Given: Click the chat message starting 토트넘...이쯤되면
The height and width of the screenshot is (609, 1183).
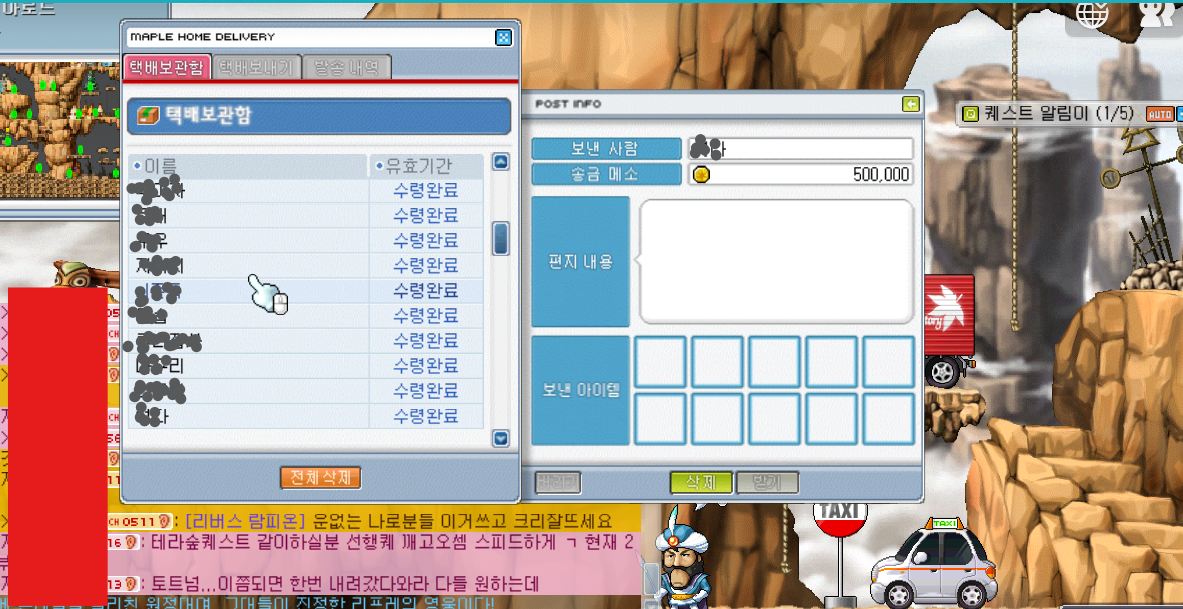Looking at the screenshot, I should (x=345, y=583).
